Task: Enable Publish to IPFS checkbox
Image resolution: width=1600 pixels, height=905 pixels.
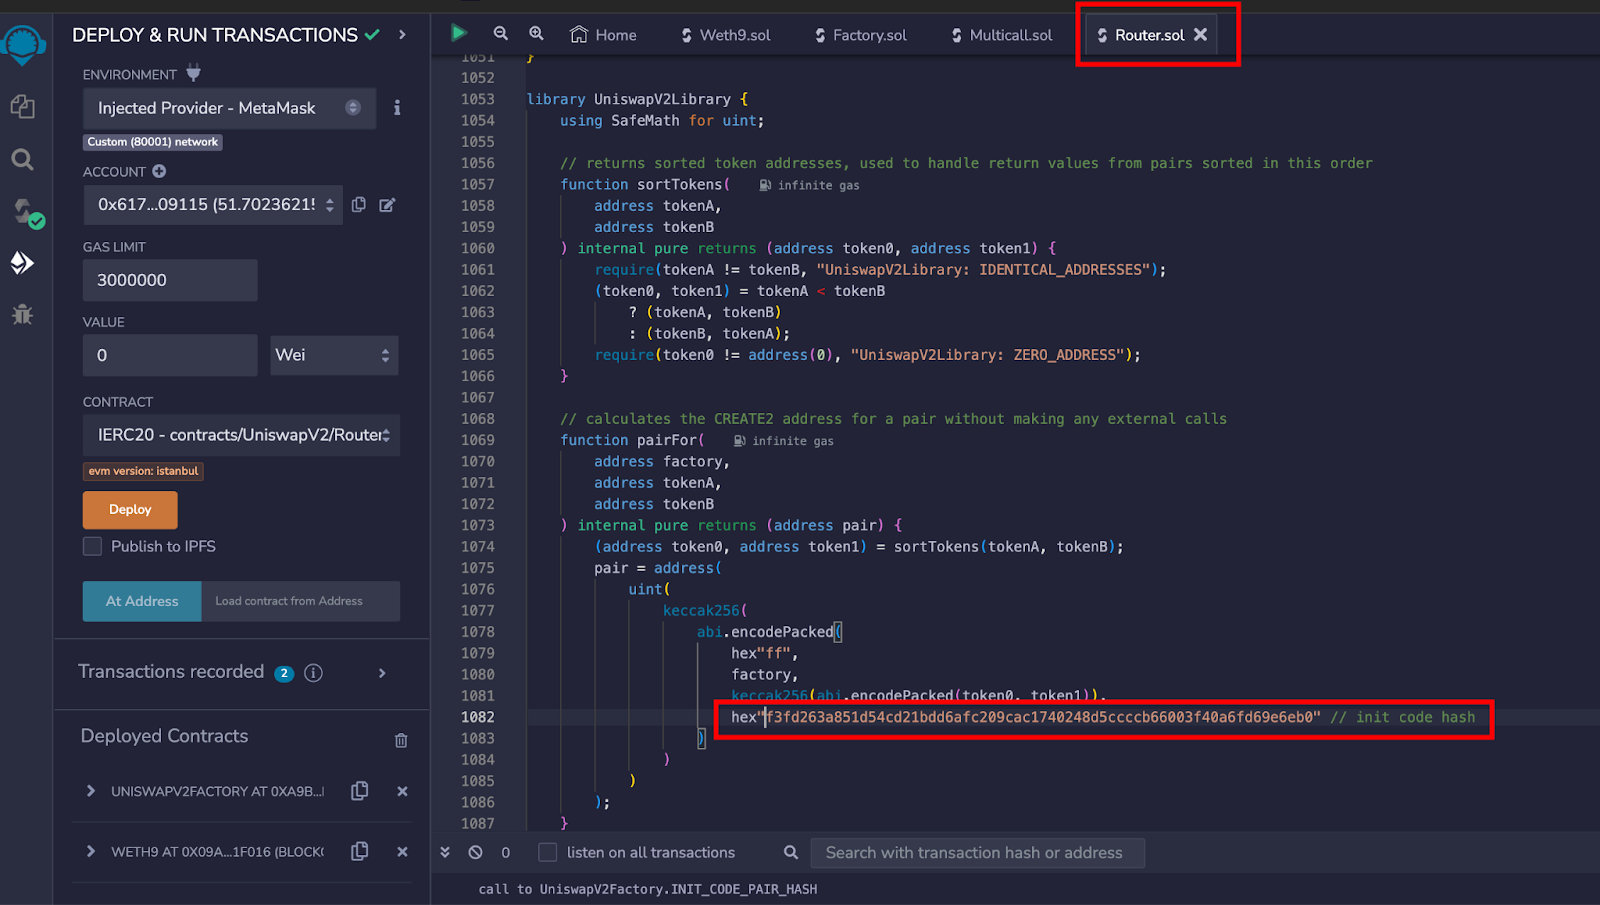Action: [x=93, y=546]
